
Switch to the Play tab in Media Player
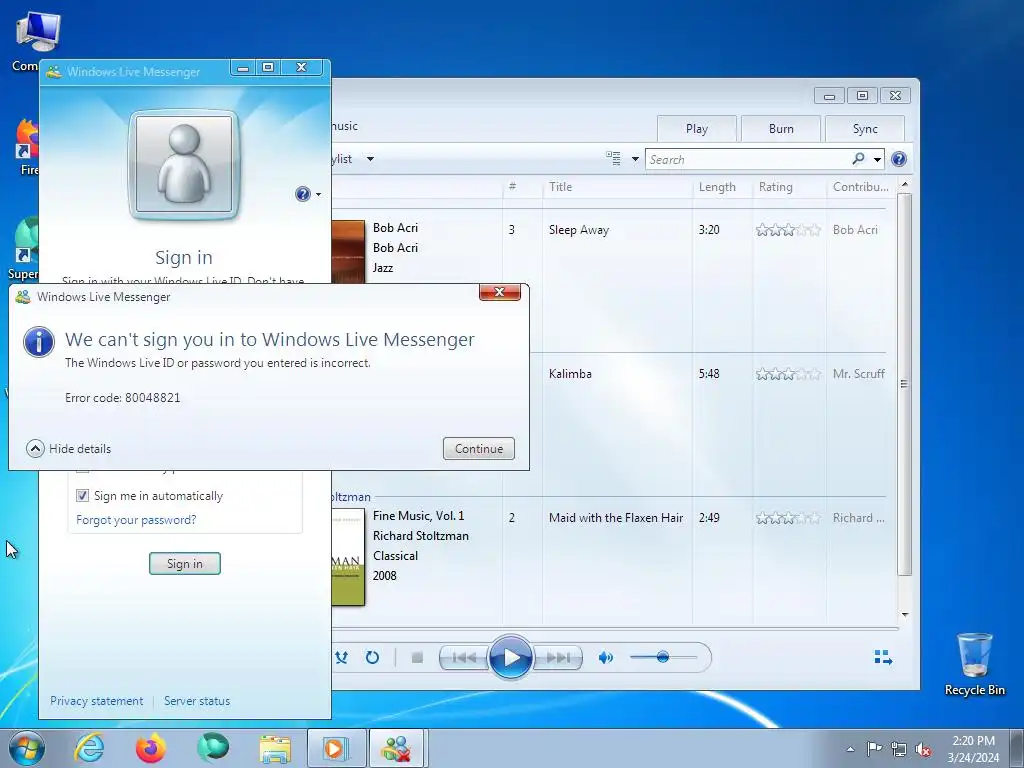697,129
